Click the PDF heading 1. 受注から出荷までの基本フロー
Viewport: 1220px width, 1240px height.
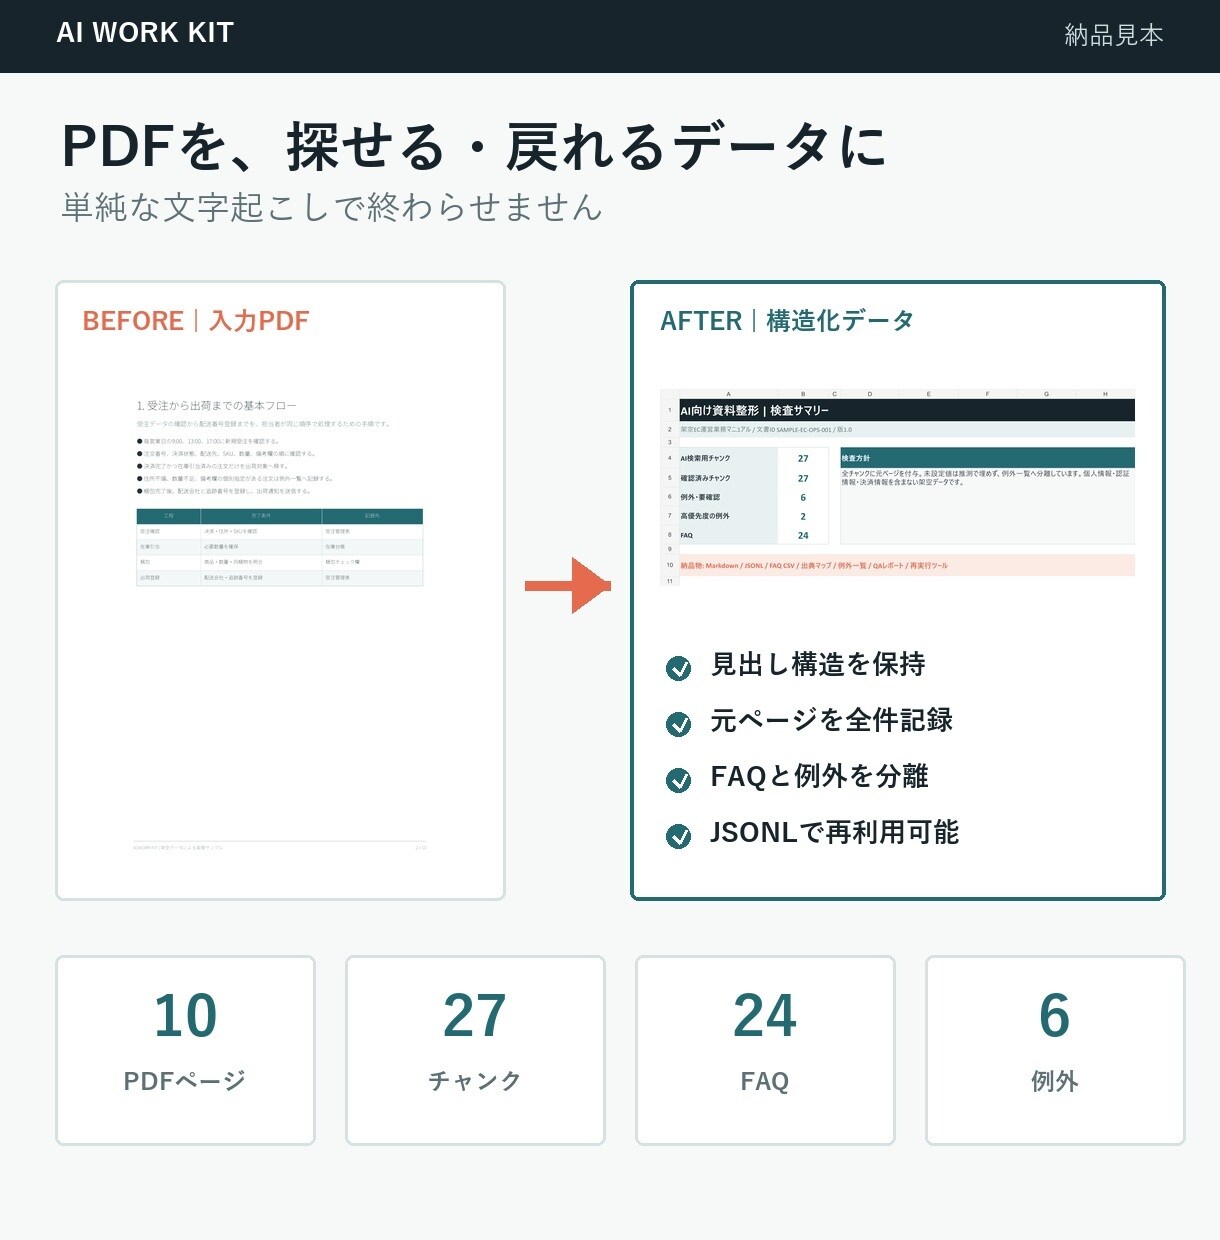point(216,406)
